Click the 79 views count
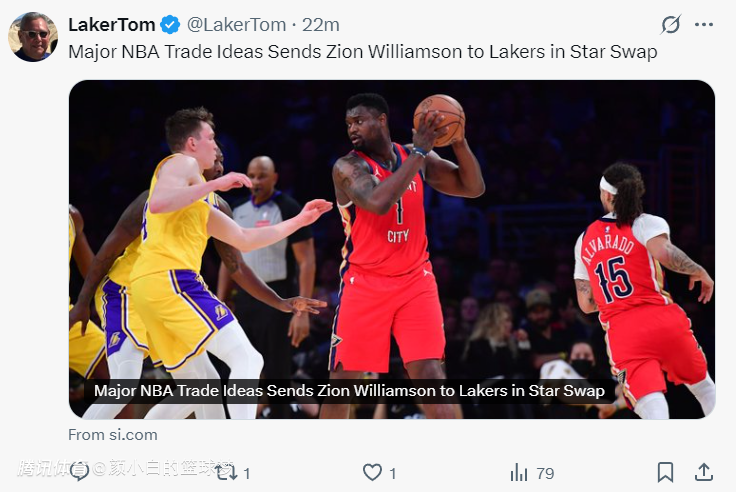736x492 pixels. [x=545, y=473]
